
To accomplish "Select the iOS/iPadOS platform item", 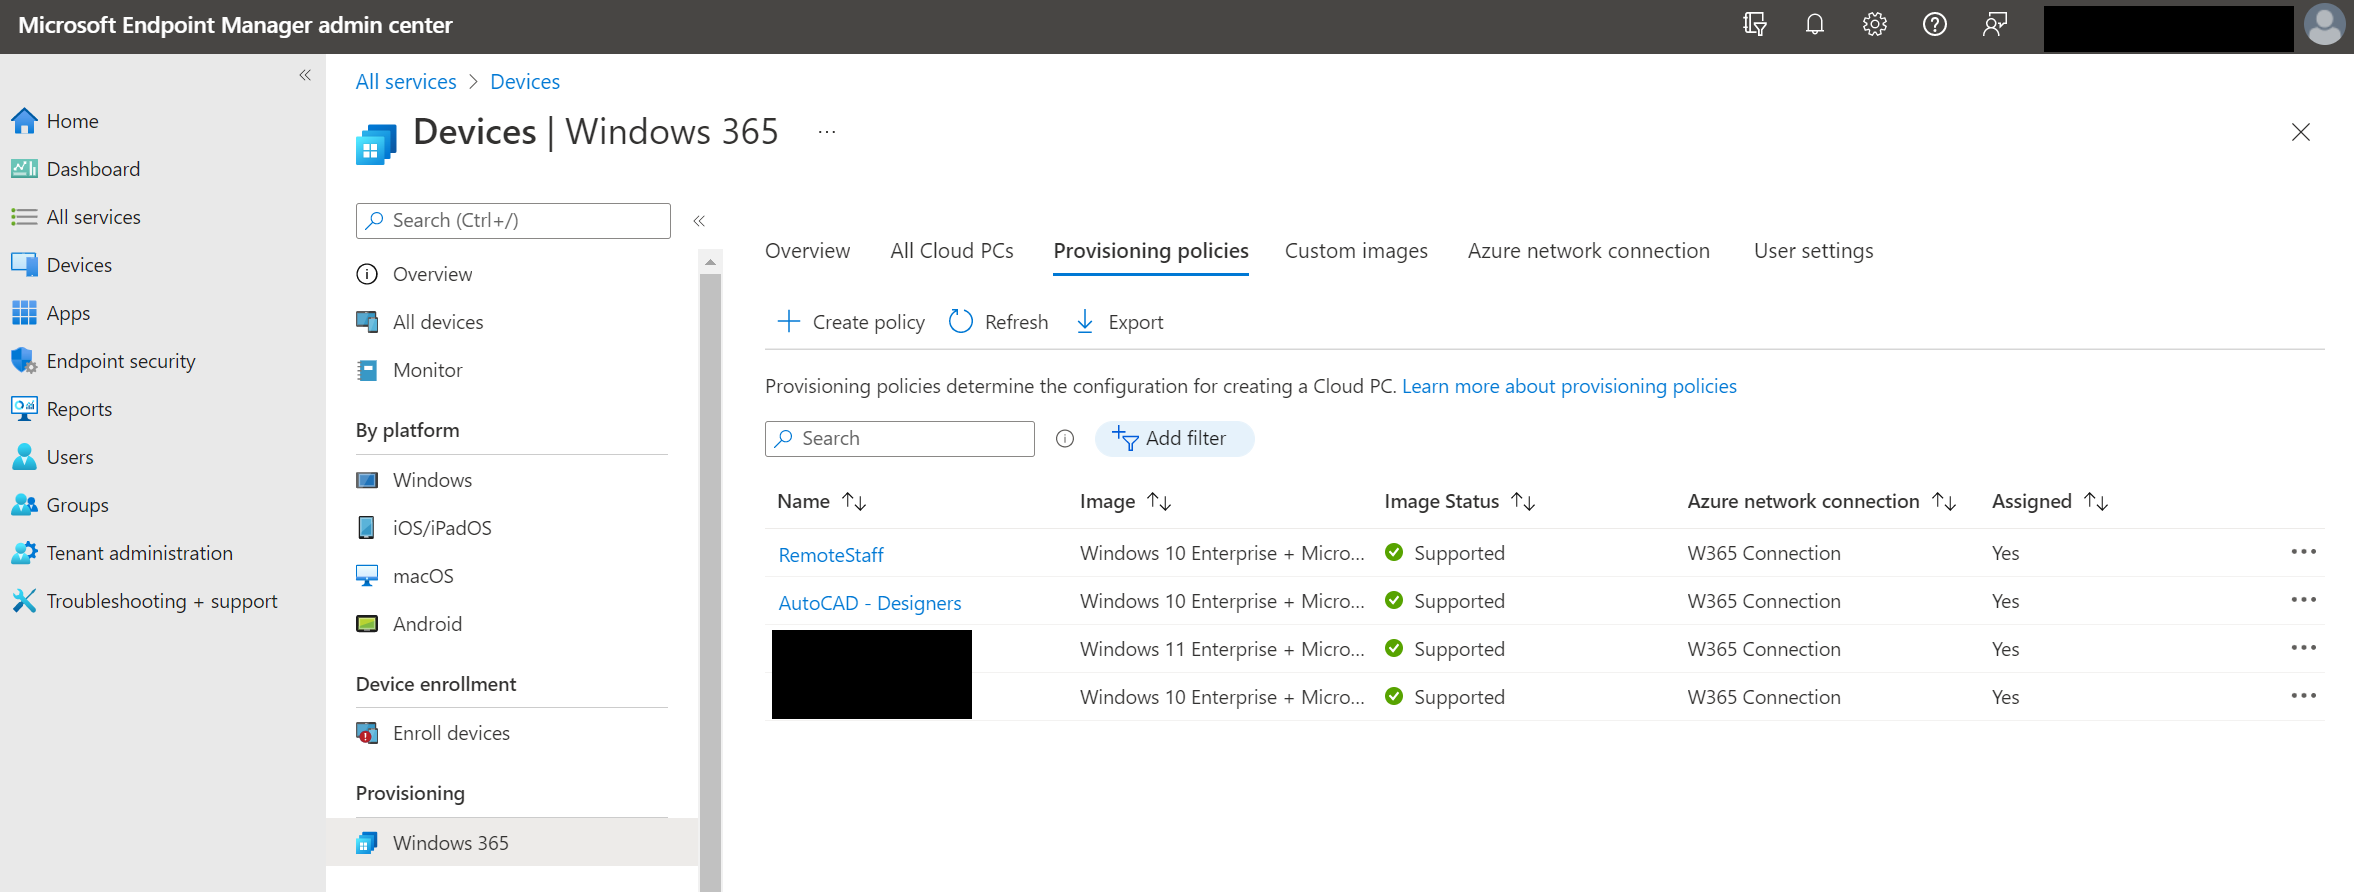I will click(424, 528).
